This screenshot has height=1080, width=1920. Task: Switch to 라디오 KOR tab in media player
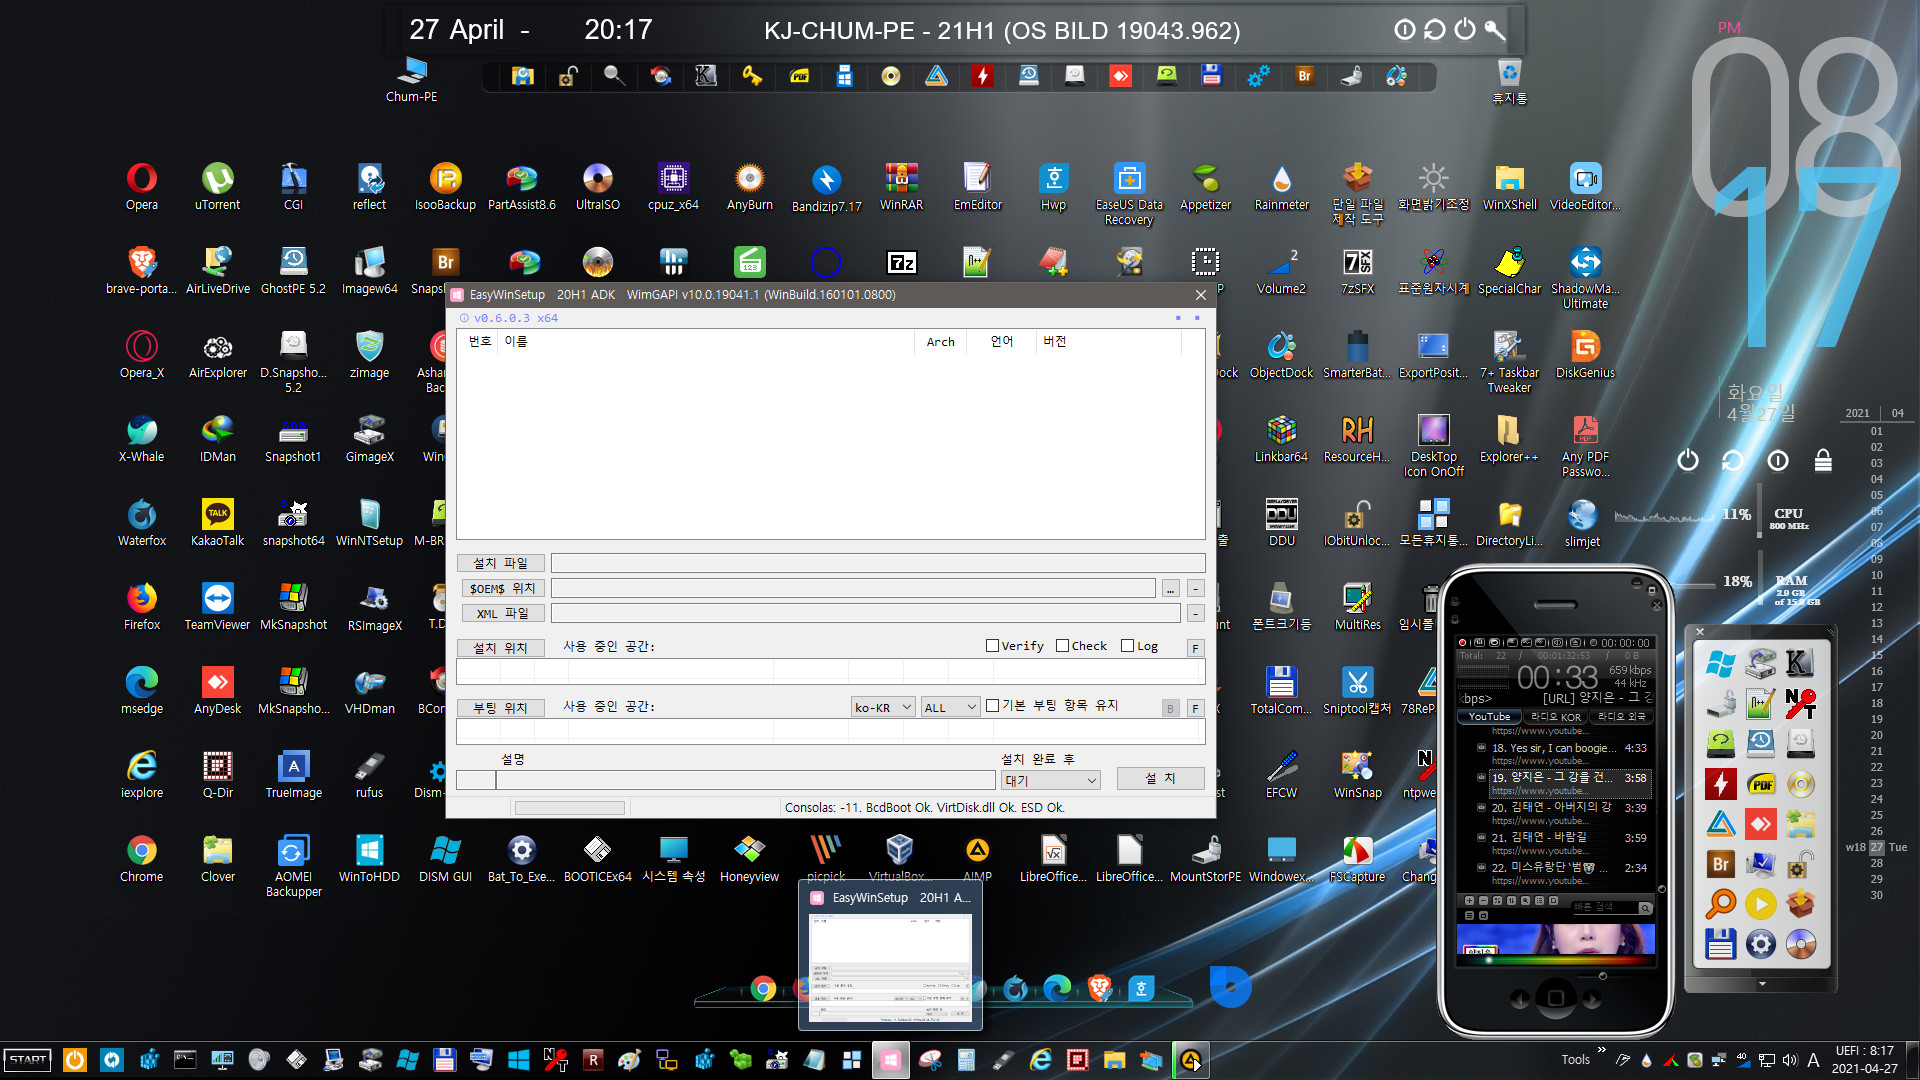tap(1555, 717)
